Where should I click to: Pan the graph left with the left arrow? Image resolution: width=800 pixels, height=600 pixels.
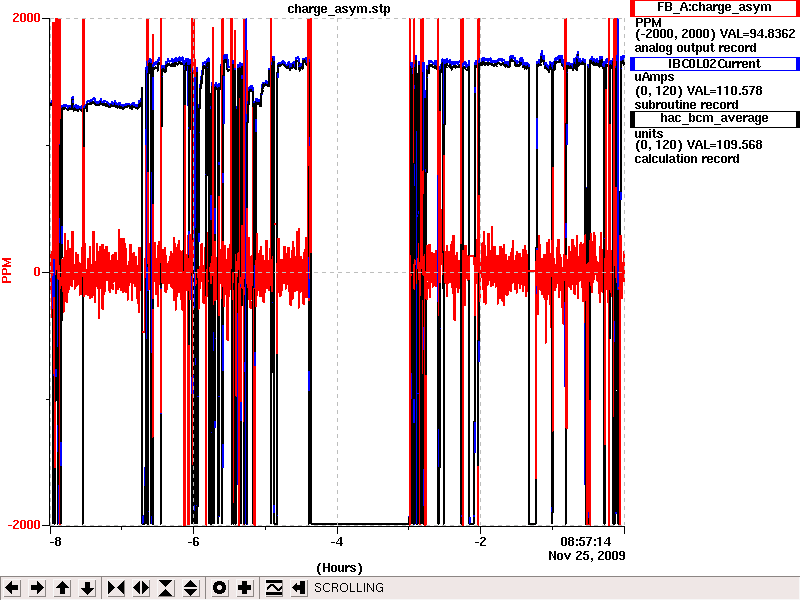[x=12, y=588]
